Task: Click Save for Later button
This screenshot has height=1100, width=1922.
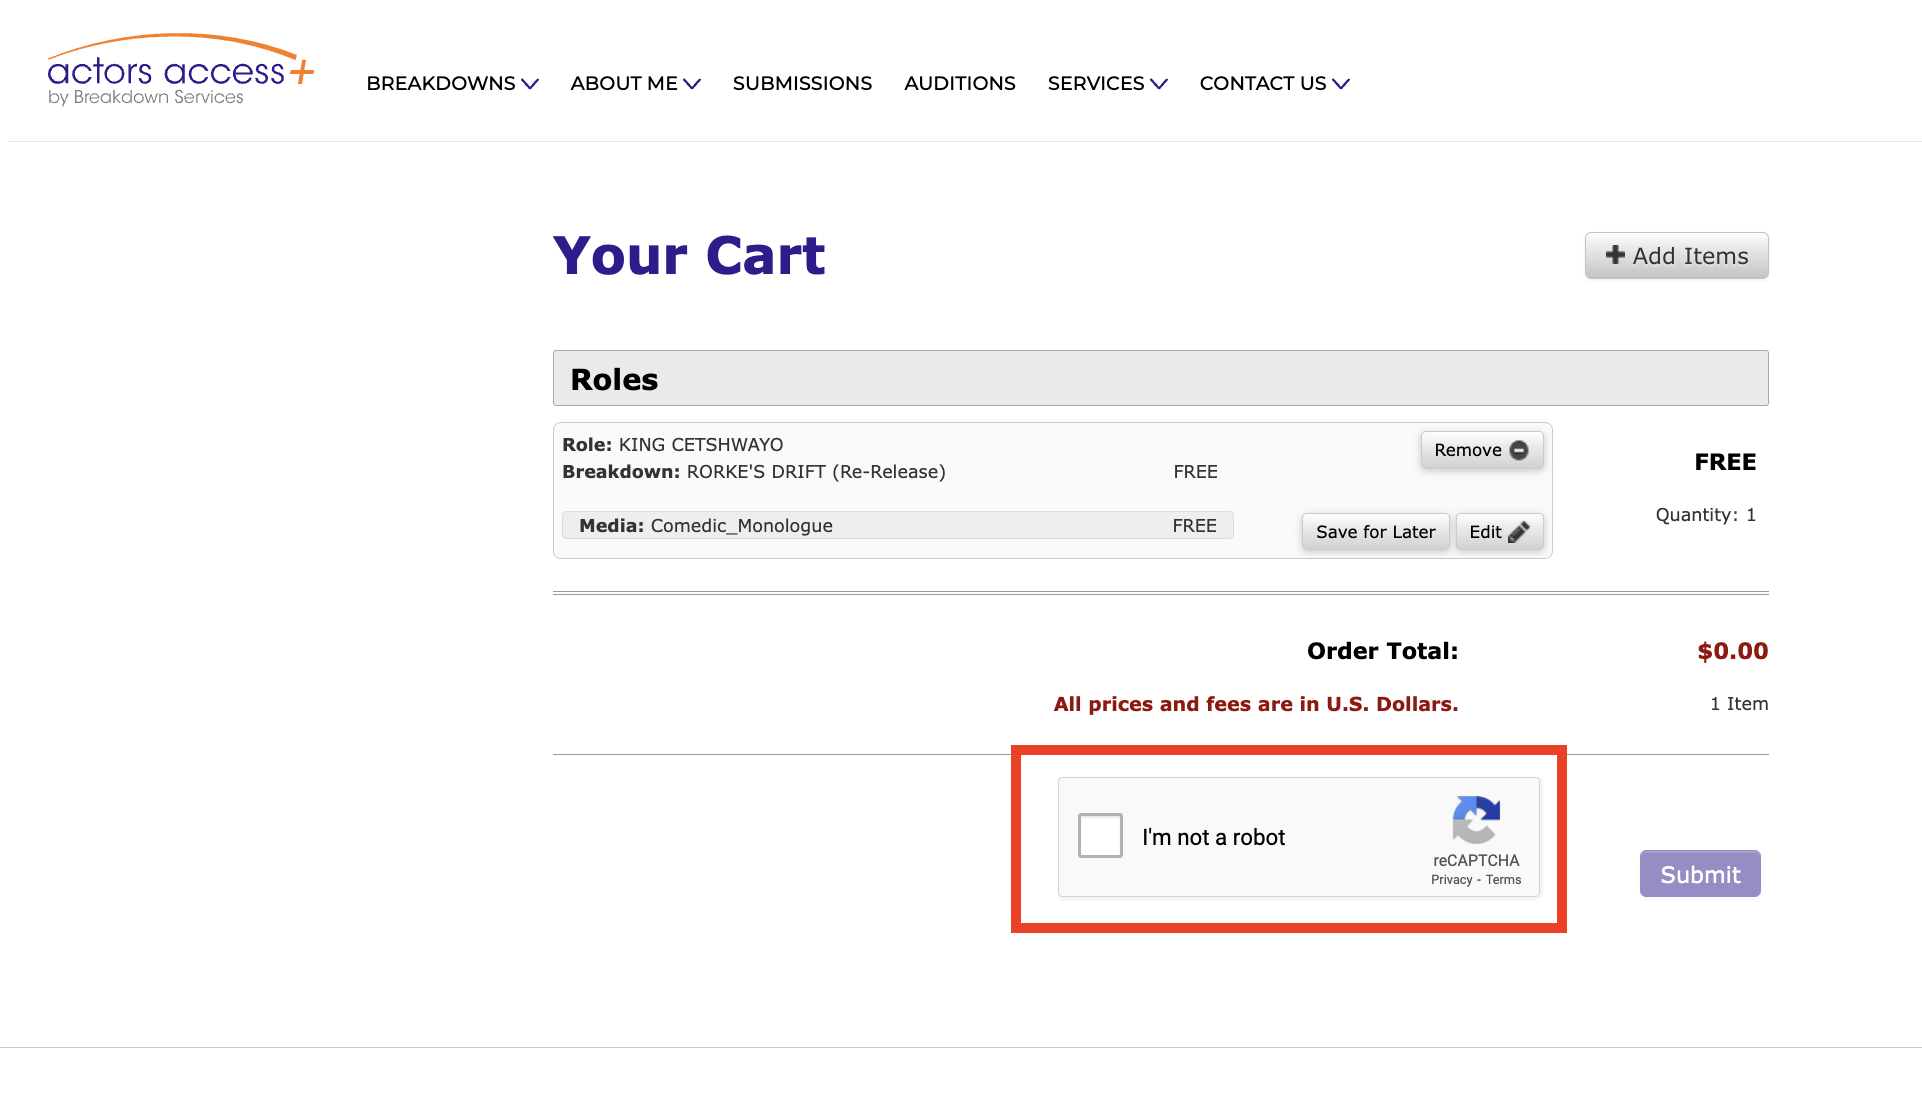Action: pyautogui.click(x=1375, y=532)
